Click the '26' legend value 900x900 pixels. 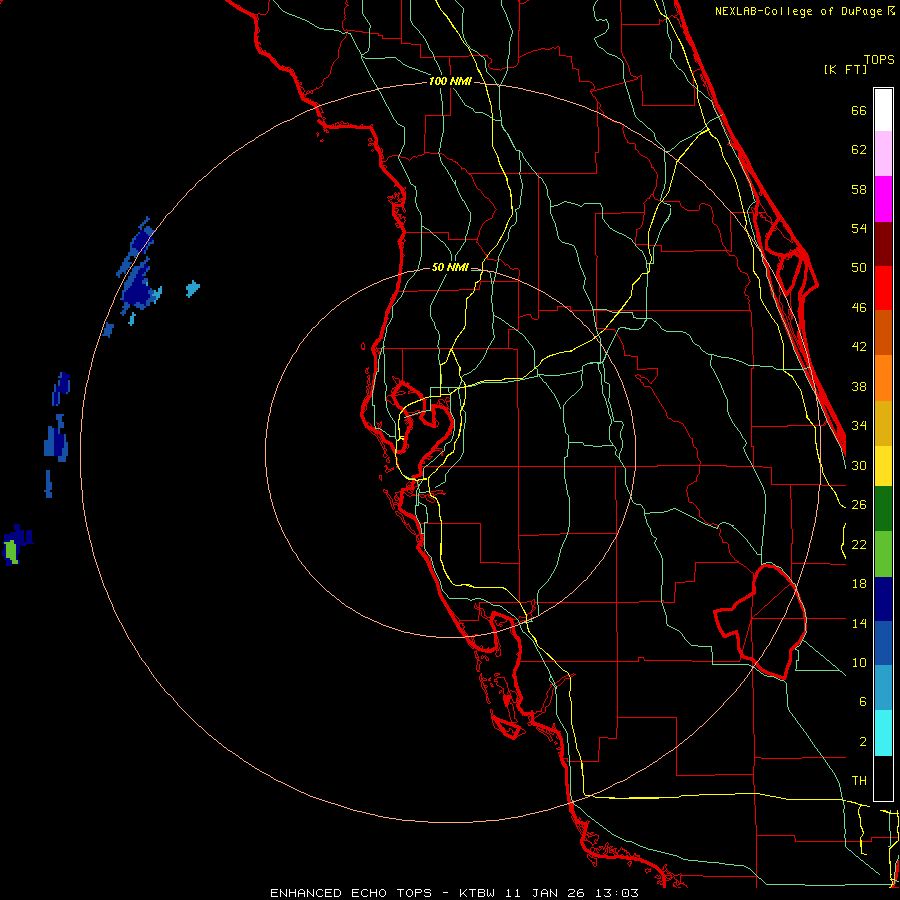[859, 505]
